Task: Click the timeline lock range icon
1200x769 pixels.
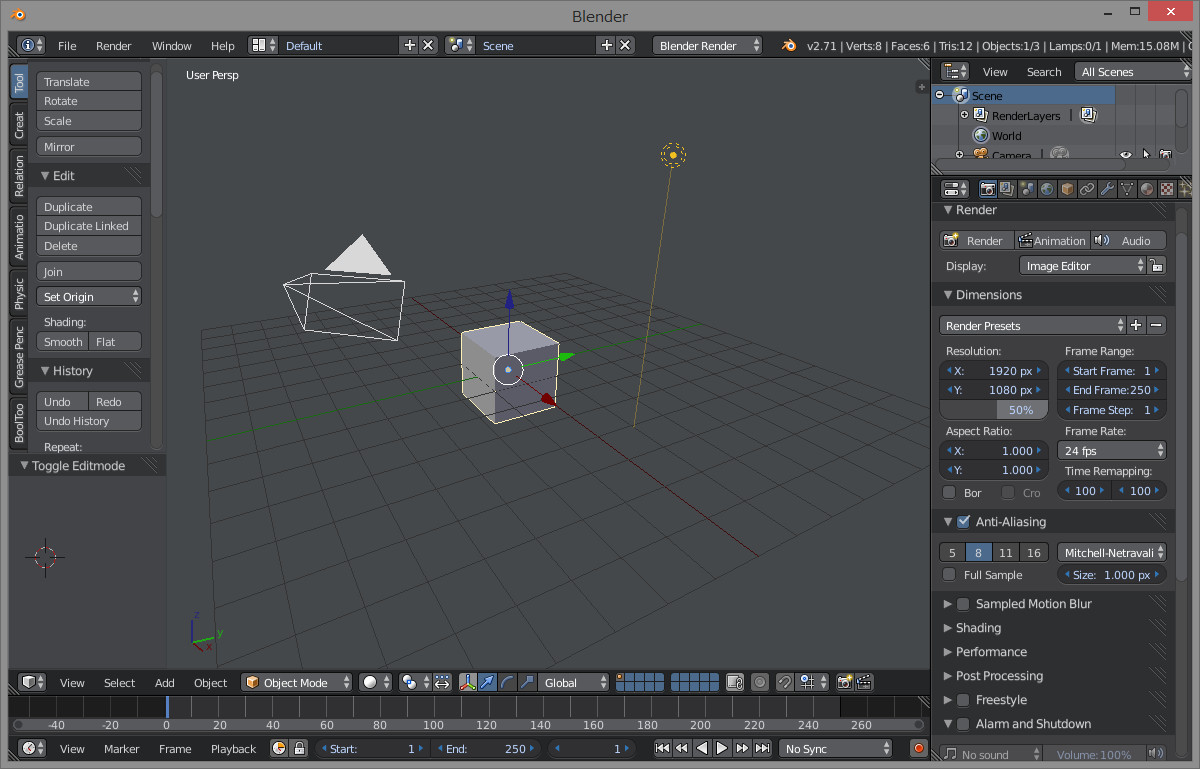Action: pyautogui.click(x=297, y=748)
